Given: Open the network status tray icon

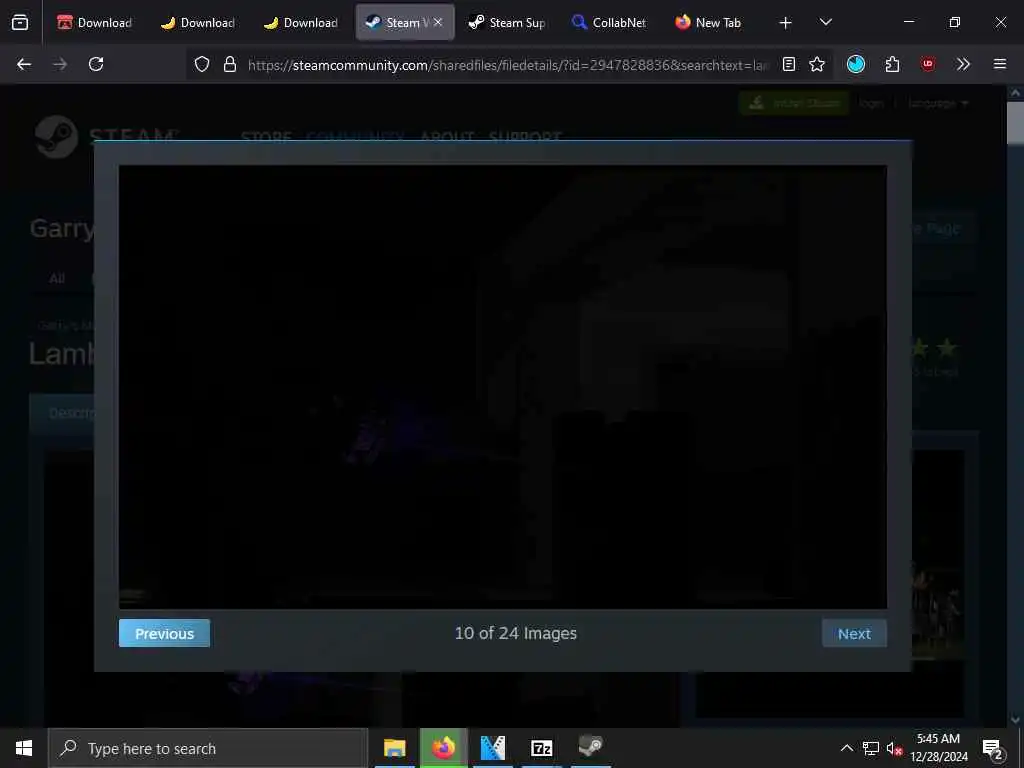Looking at the screenshot, I should (x=871, y=748).
